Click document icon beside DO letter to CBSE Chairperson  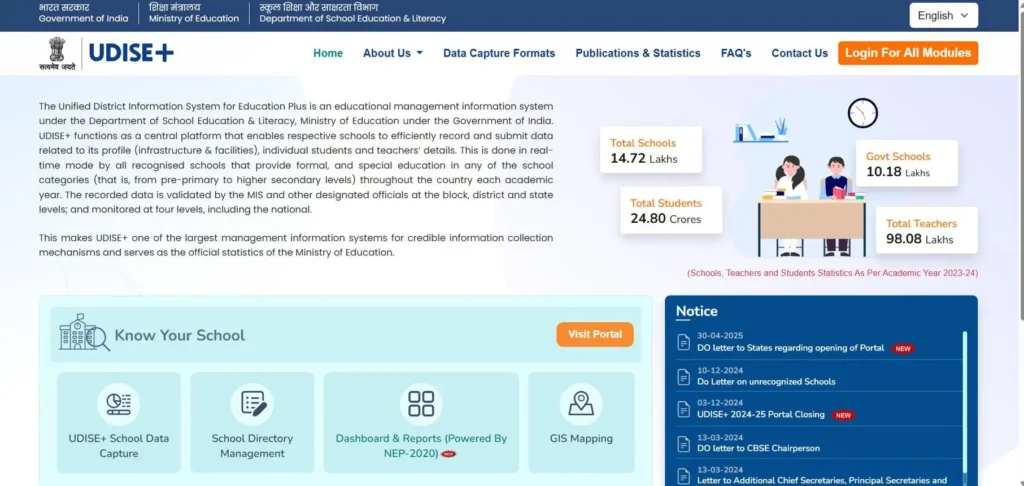coord(684,443)
